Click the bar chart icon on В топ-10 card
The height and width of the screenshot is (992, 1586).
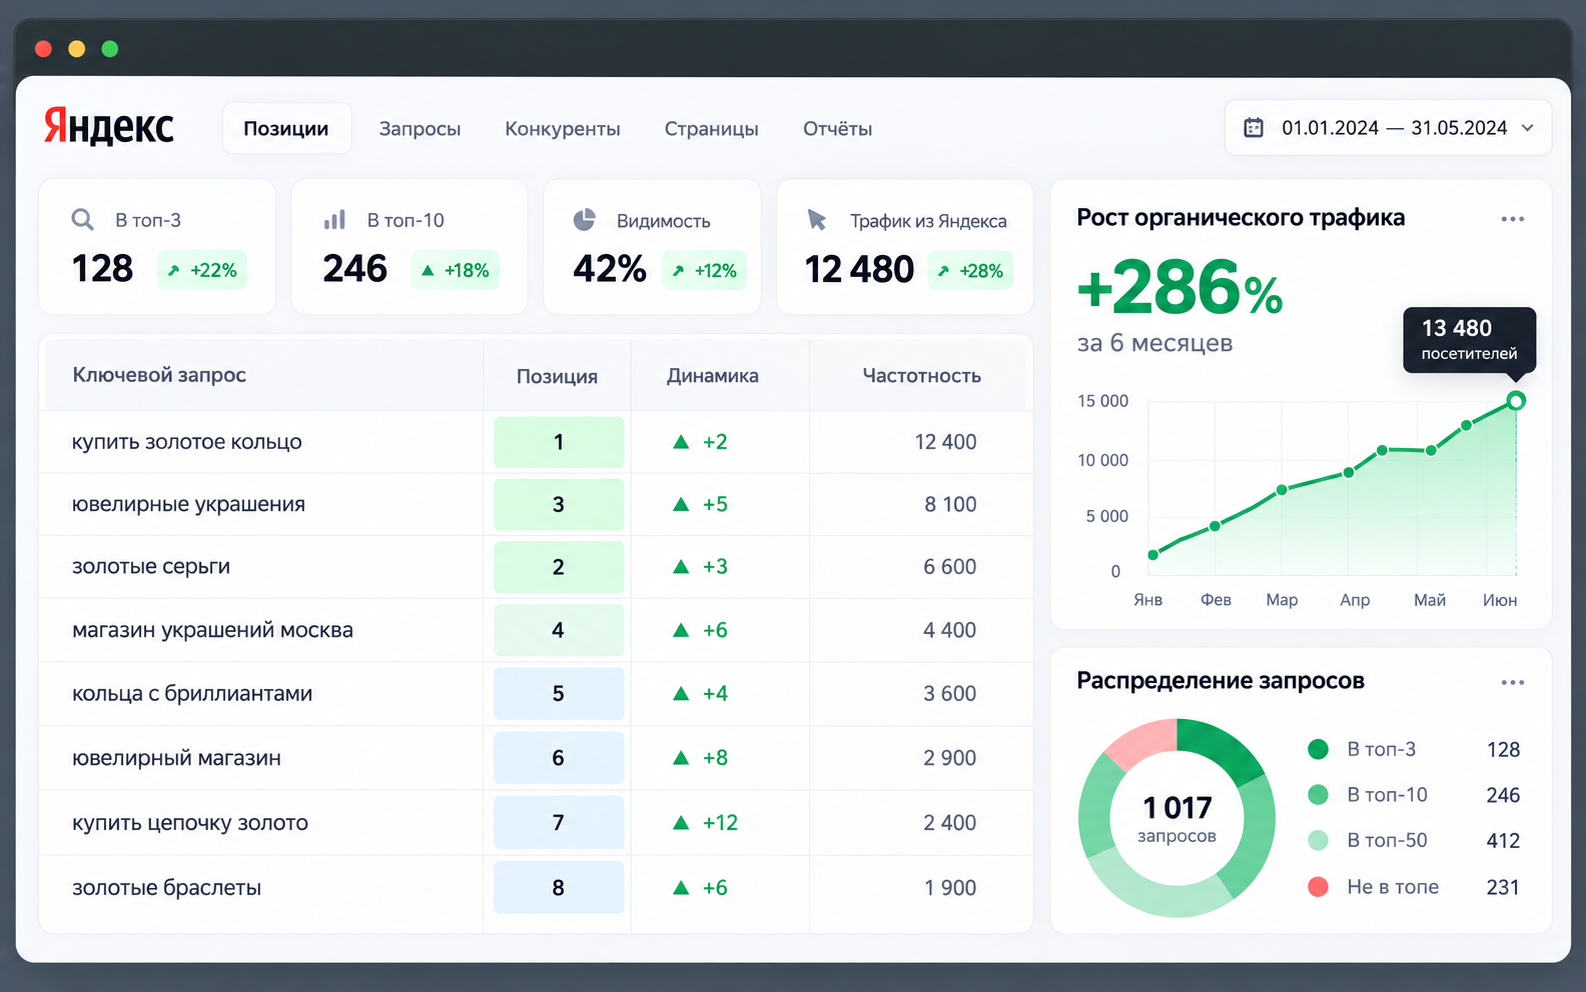coord(334,219)
